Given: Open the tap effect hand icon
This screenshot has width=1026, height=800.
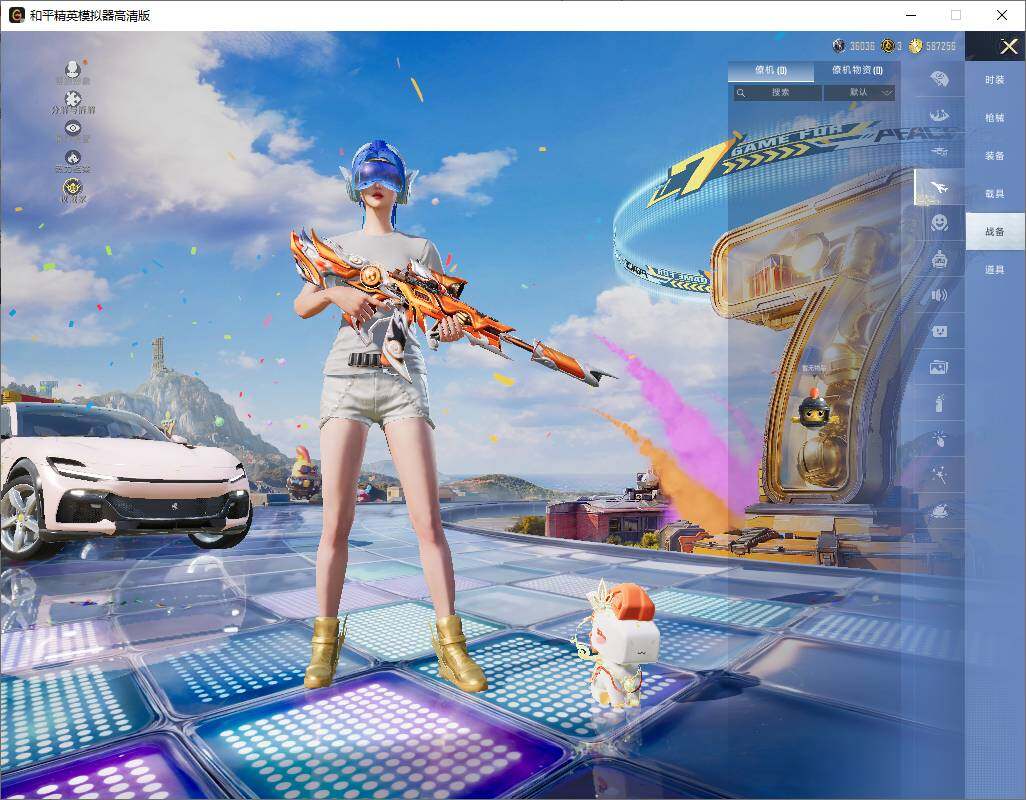Looking at the screenshot, I should pos(940,438).
